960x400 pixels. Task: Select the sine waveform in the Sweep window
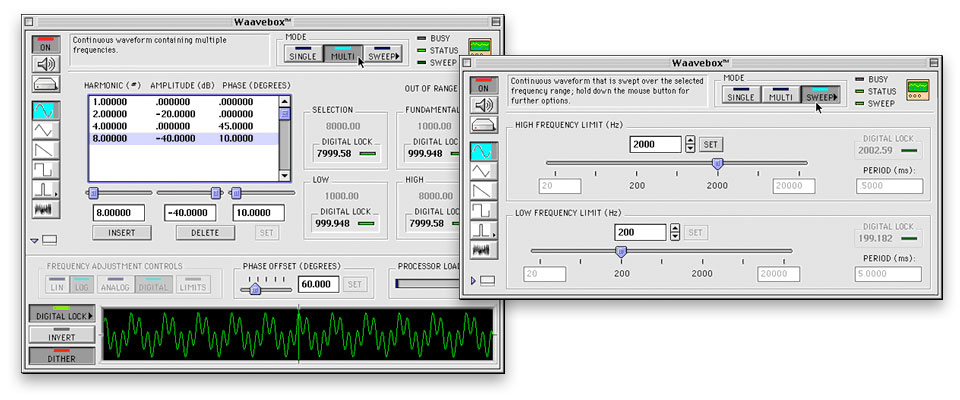pos(484,151)
